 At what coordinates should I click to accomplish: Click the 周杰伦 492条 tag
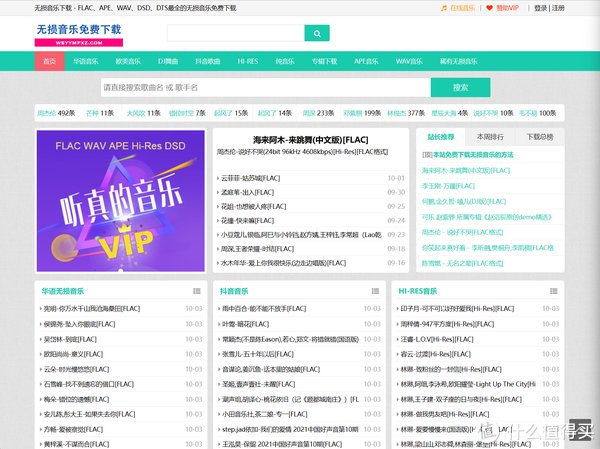(x=56, y=113)
